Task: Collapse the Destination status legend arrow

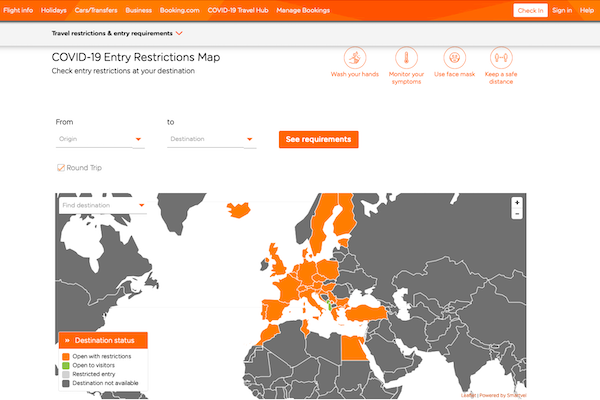Action: (65, 340)
